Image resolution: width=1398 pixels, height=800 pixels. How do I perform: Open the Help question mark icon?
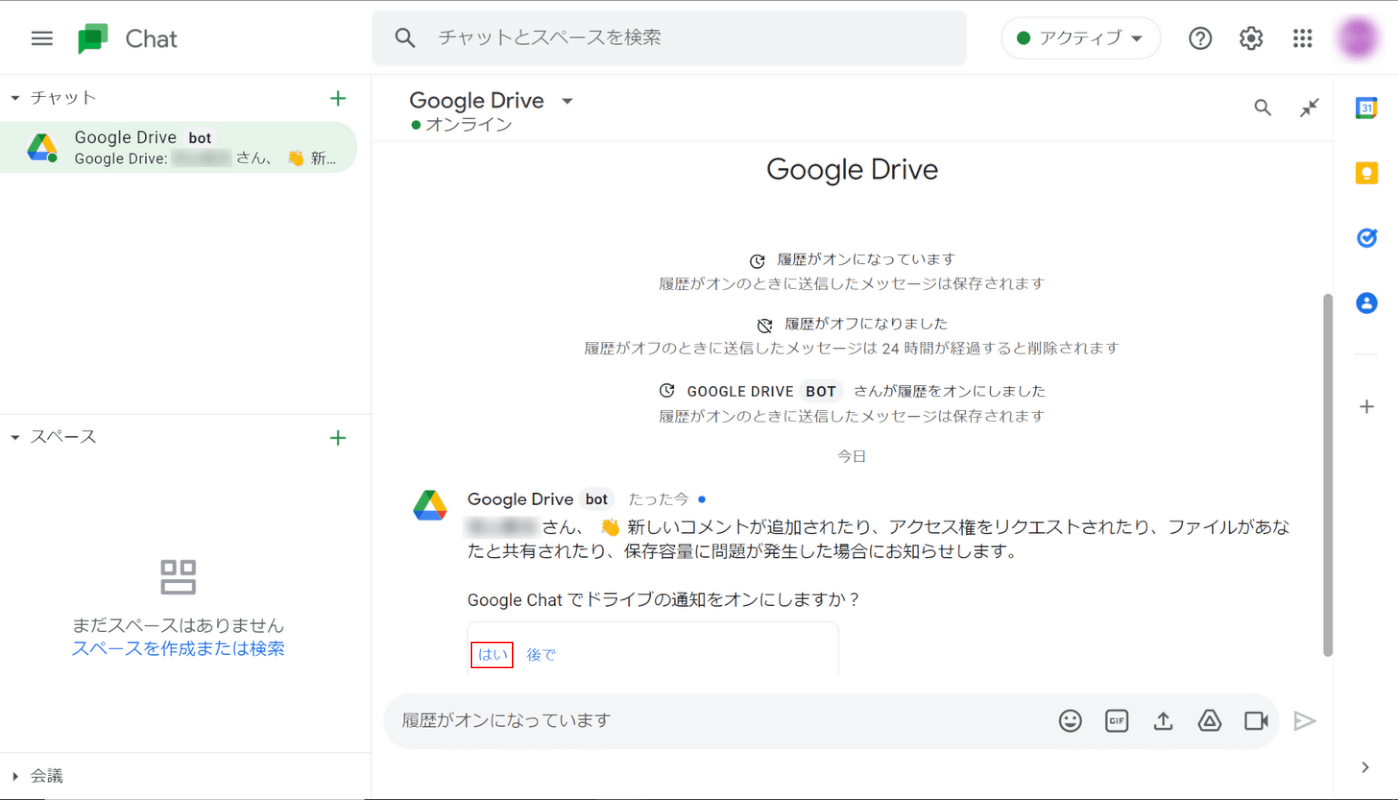[1200, 38]
